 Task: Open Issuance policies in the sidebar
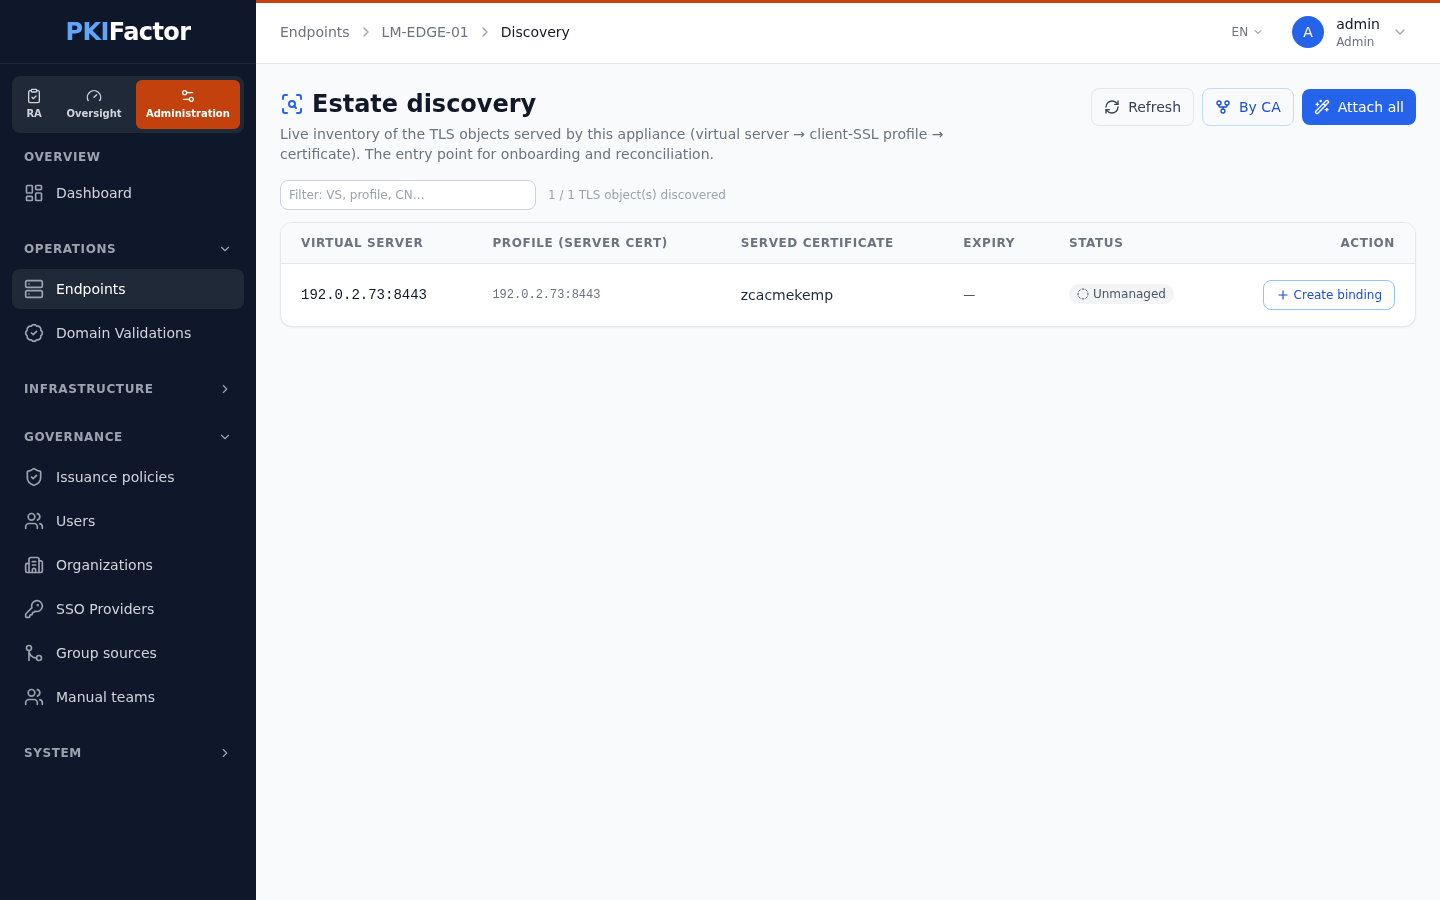coord(128,477)
